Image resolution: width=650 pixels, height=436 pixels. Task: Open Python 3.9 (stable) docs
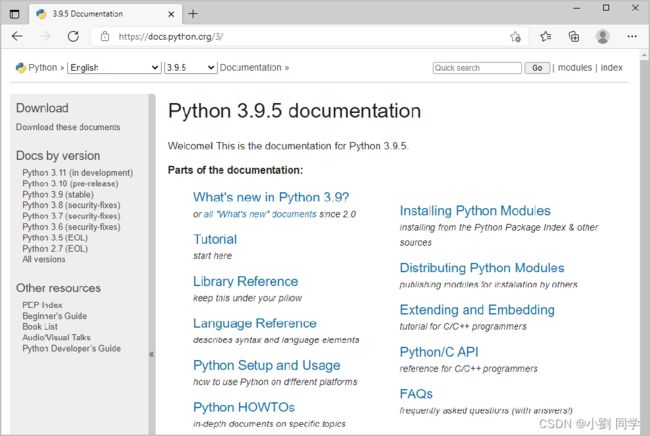coord(58,194)
